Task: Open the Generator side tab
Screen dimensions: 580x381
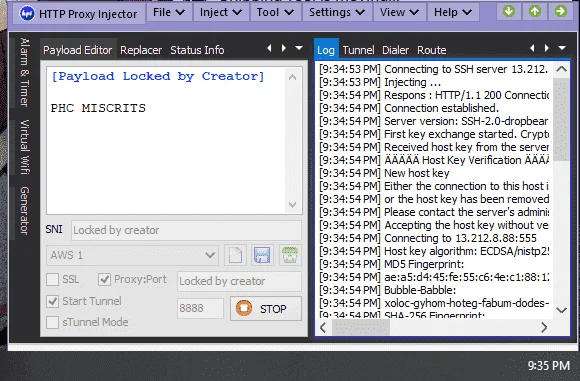Action: tap(24, 210)
